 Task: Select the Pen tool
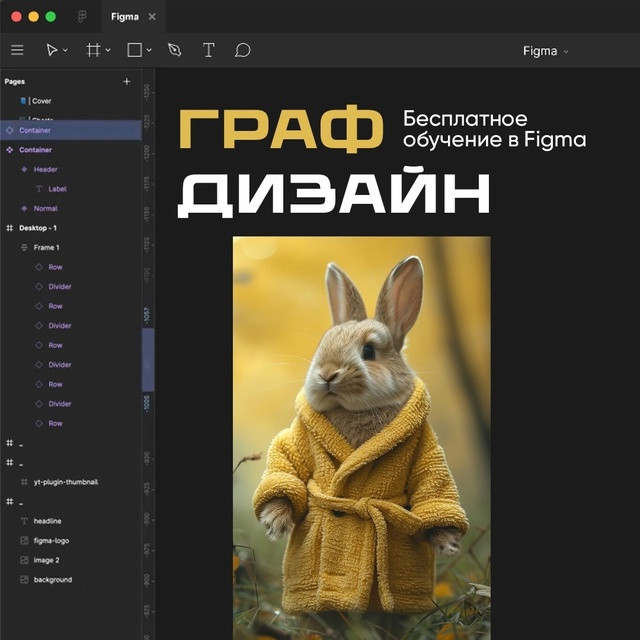[x=175, y=50]
